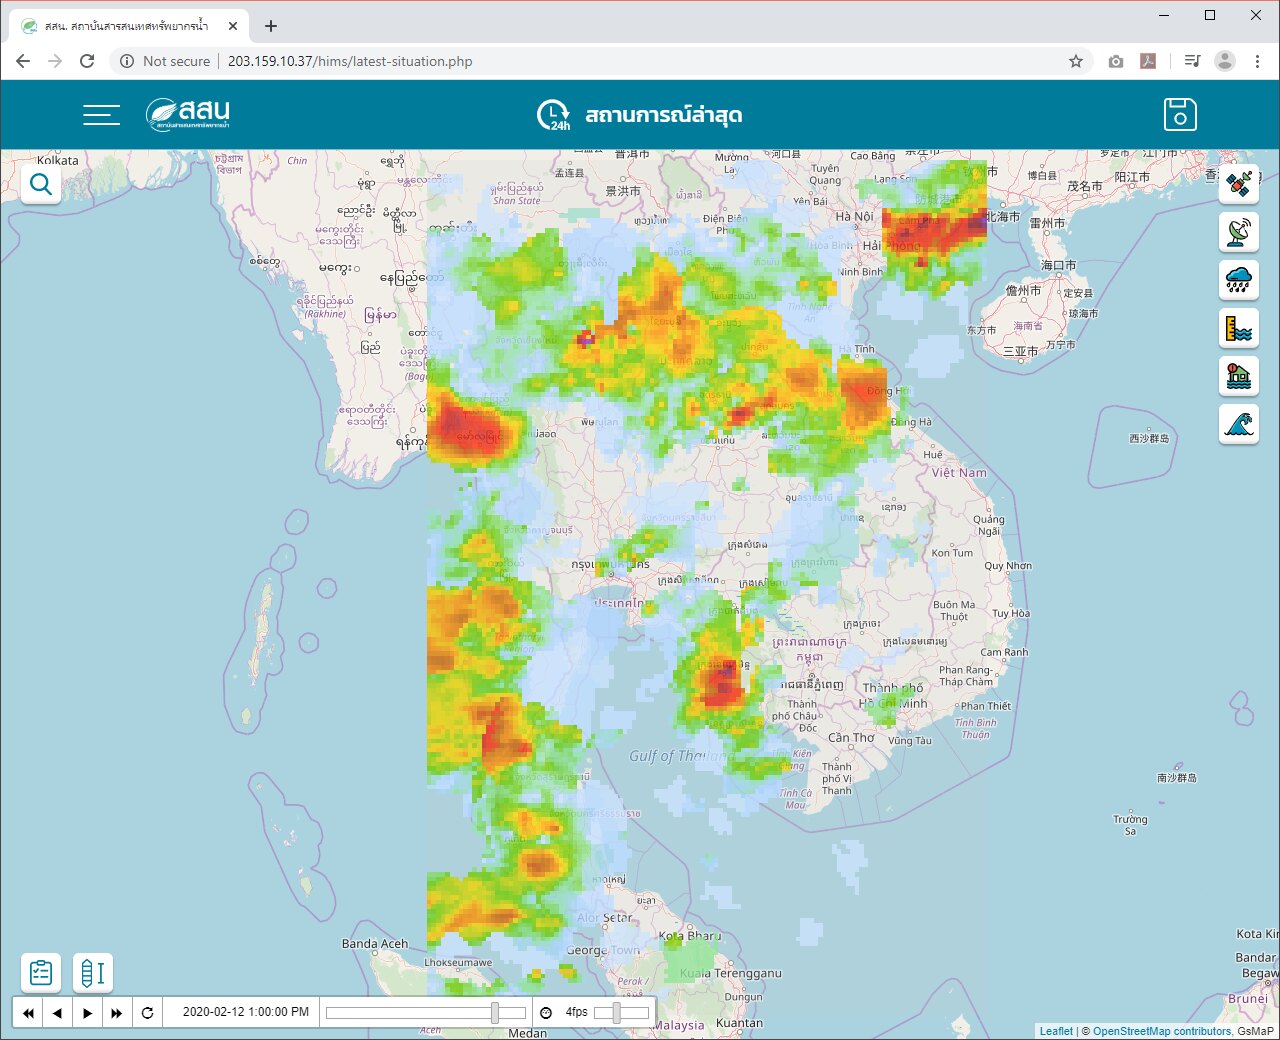The image size is (1280, 1040).
Task: Click the 2020-02-12 1:00:00 PM timestamp
Action: point(246,1012)
